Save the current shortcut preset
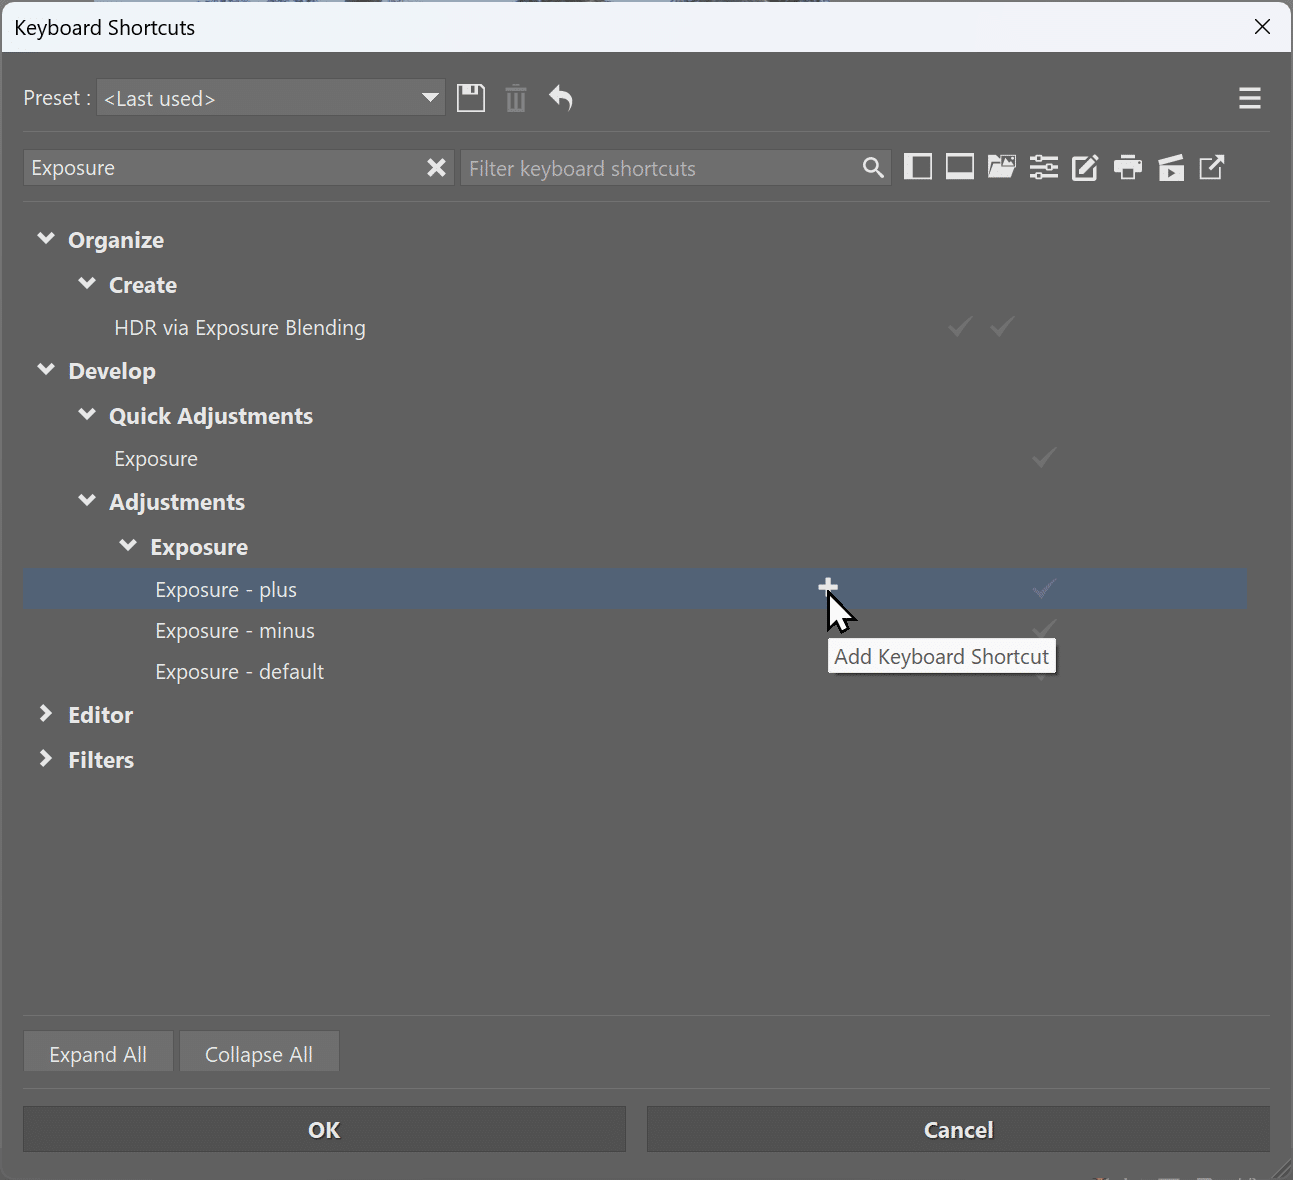Viewport: 1293px width, 1180px height. (471, 98)
